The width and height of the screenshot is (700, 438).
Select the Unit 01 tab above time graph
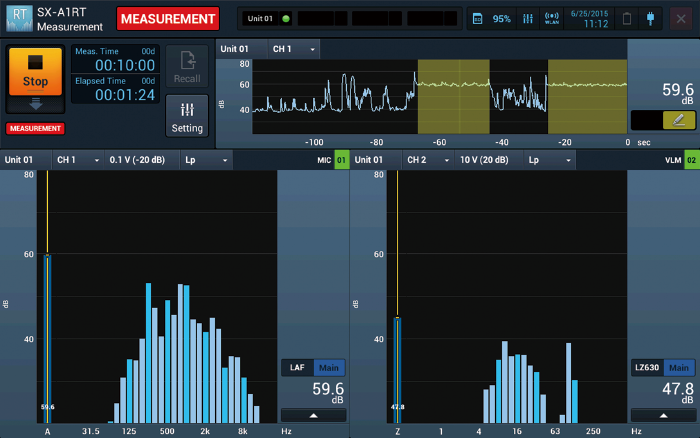pyautogui.click(x=242, y=49)
